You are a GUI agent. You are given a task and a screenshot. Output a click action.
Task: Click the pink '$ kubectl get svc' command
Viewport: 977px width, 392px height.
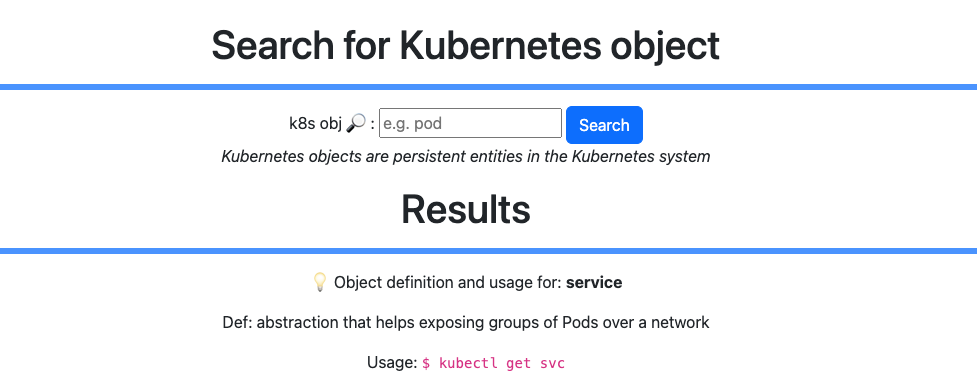(x=493, y=363)
